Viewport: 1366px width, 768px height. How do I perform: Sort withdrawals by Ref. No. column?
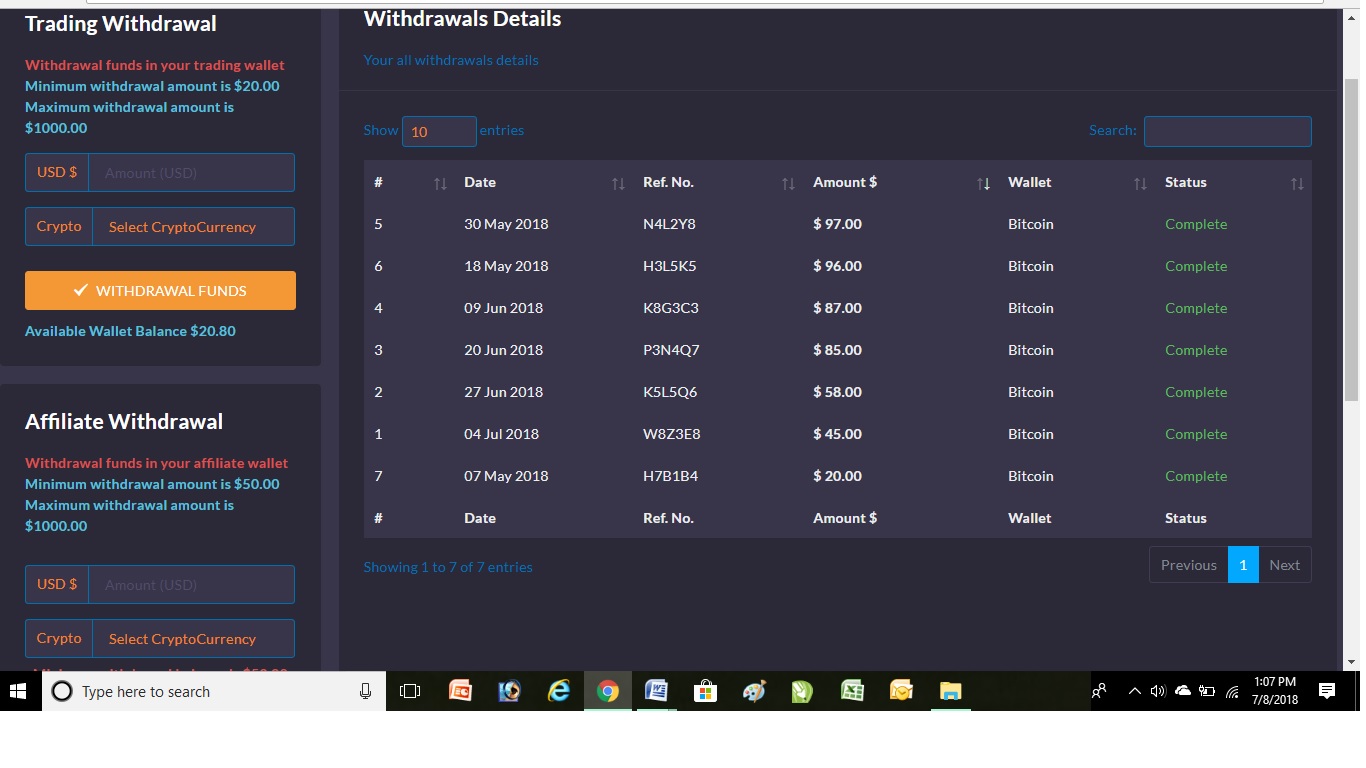(718, 182)
